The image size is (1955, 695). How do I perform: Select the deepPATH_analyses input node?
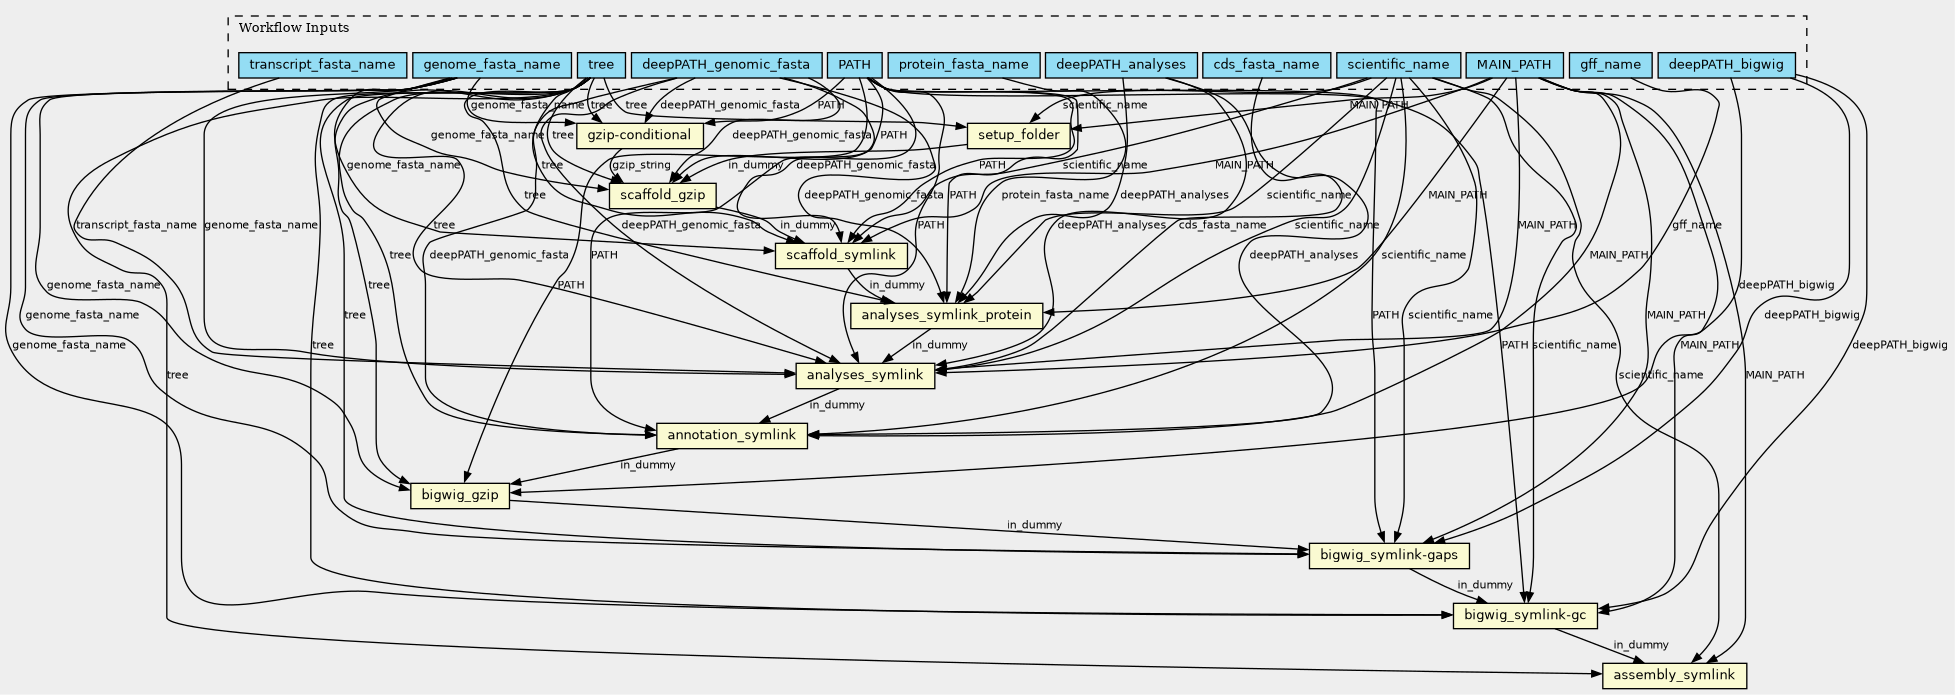1121,65
